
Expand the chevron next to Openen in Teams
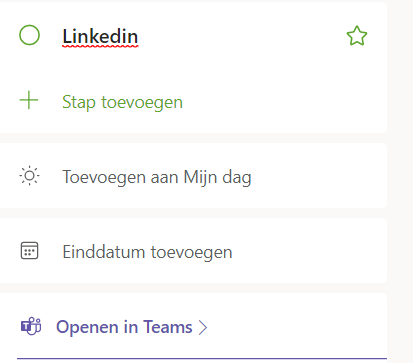pyautogui.click(x=203, y=327)
